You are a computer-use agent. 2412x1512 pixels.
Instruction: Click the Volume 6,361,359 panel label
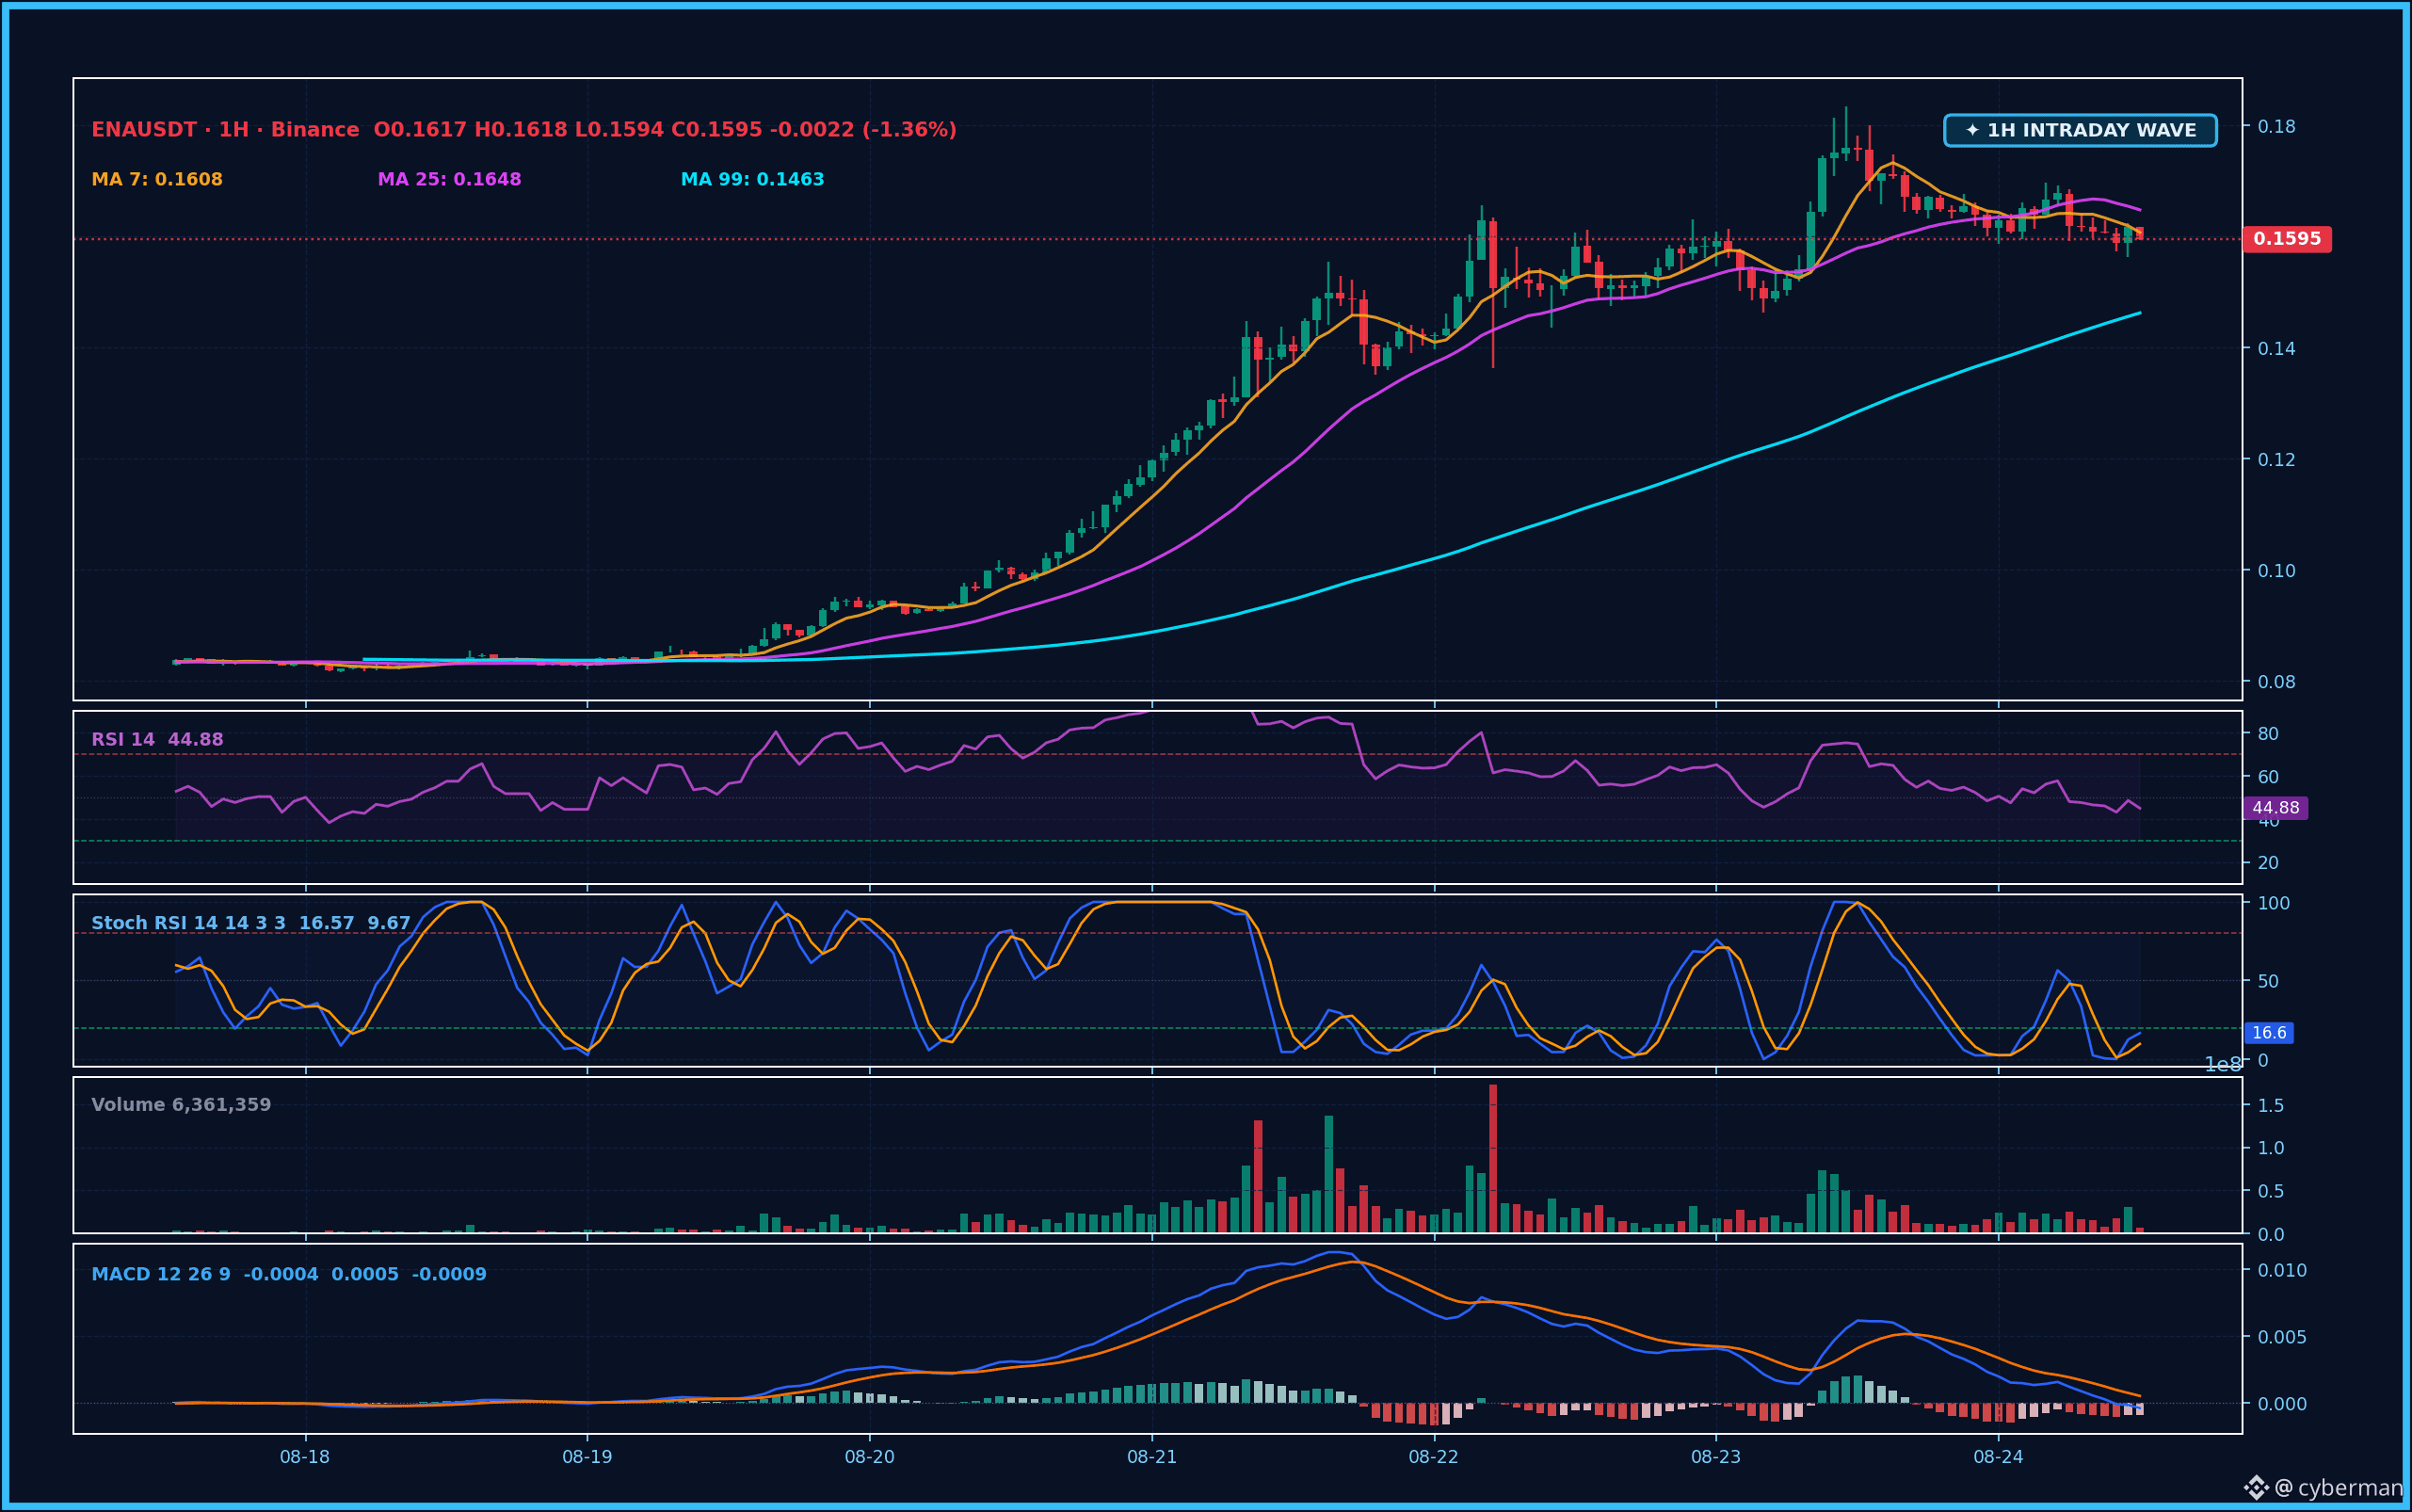point(181,1105)
